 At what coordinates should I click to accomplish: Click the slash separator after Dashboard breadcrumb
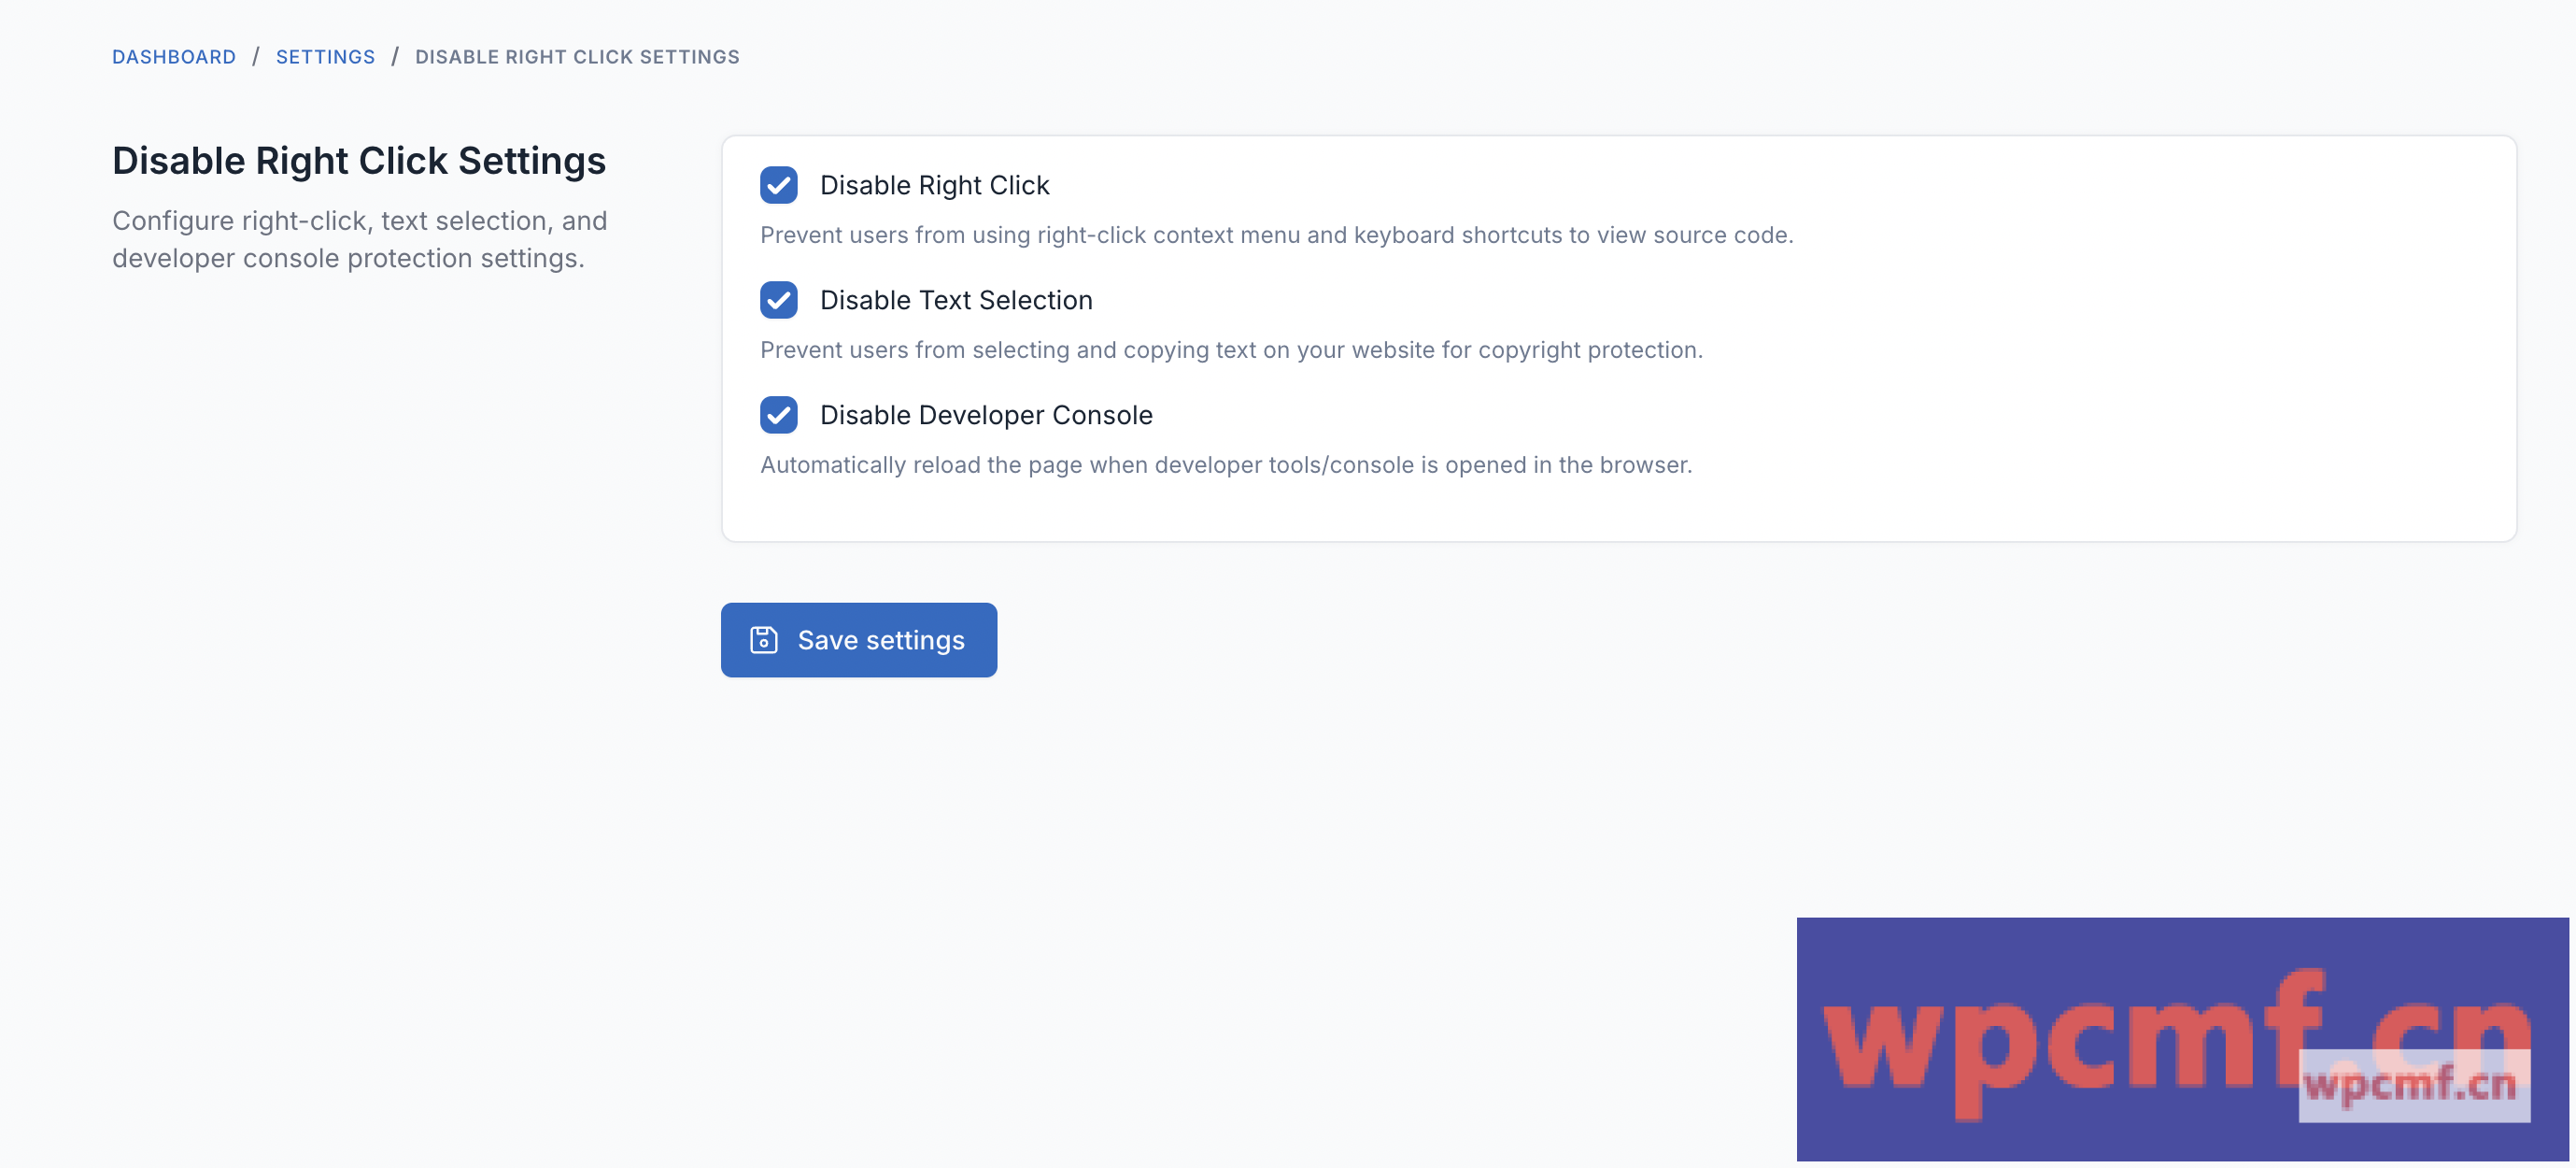tap(256, 57)
